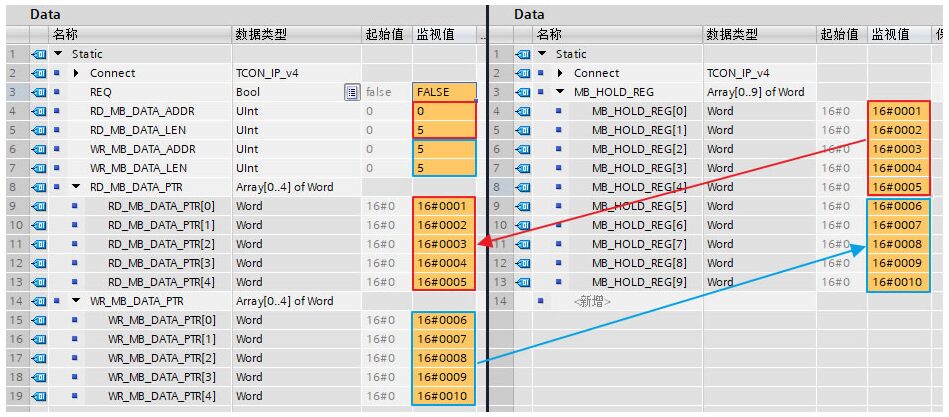Viewport: 949px width, 417px height.
Task: Click the tag icon of the left Connect row
Action: pyautogui.click(x=39, y=73)
